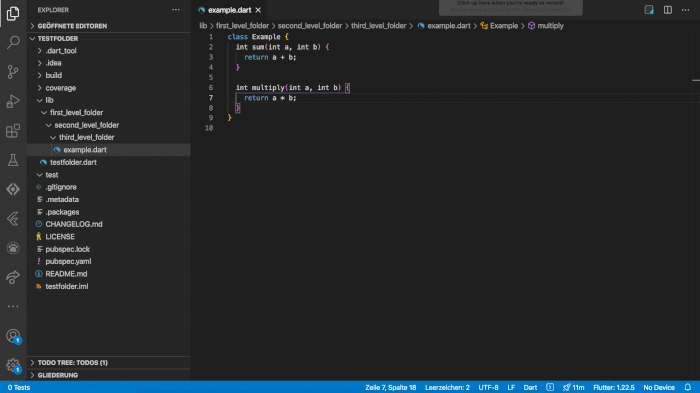Viewport: 700px width, 393px height.
Task: Open the Explorer more actions menu
Action: [176, 10]
